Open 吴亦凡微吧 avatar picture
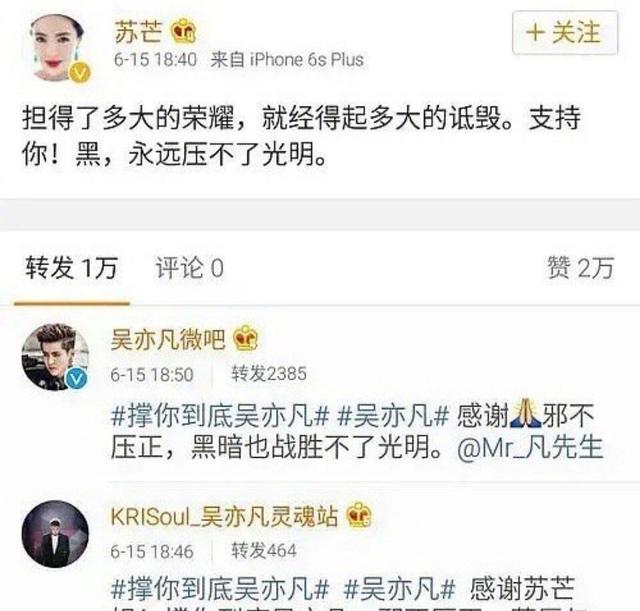 click(x=55, y=357)
